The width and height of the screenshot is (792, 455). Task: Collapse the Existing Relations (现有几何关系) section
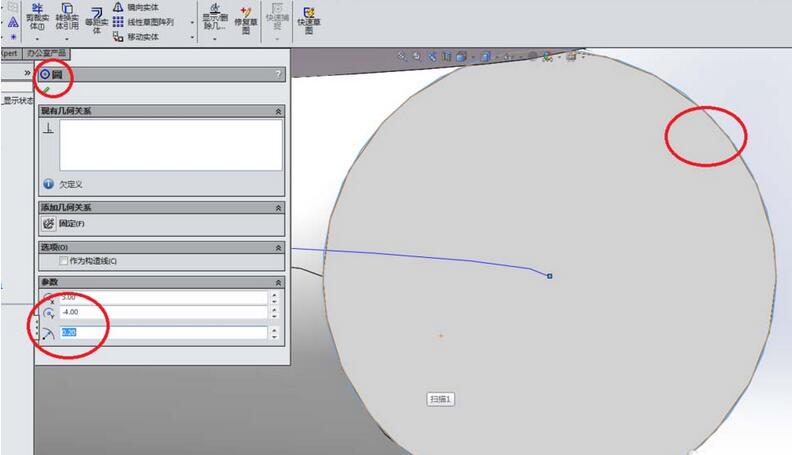point(278,111)
